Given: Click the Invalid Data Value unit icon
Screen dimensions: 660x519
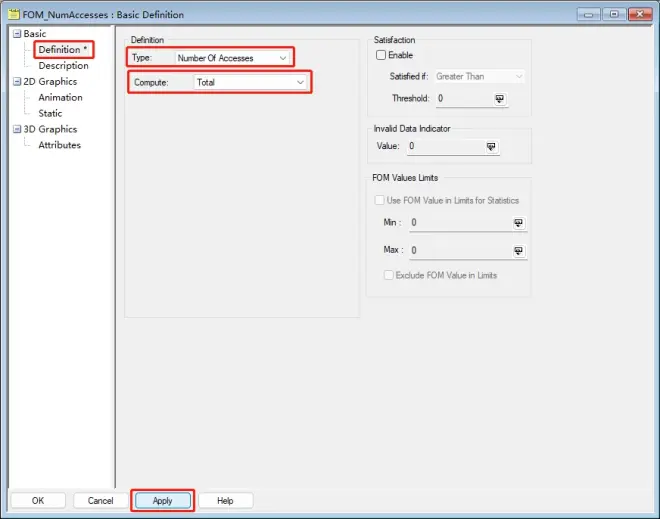Looking at the screenshot, I should point(491,147).
